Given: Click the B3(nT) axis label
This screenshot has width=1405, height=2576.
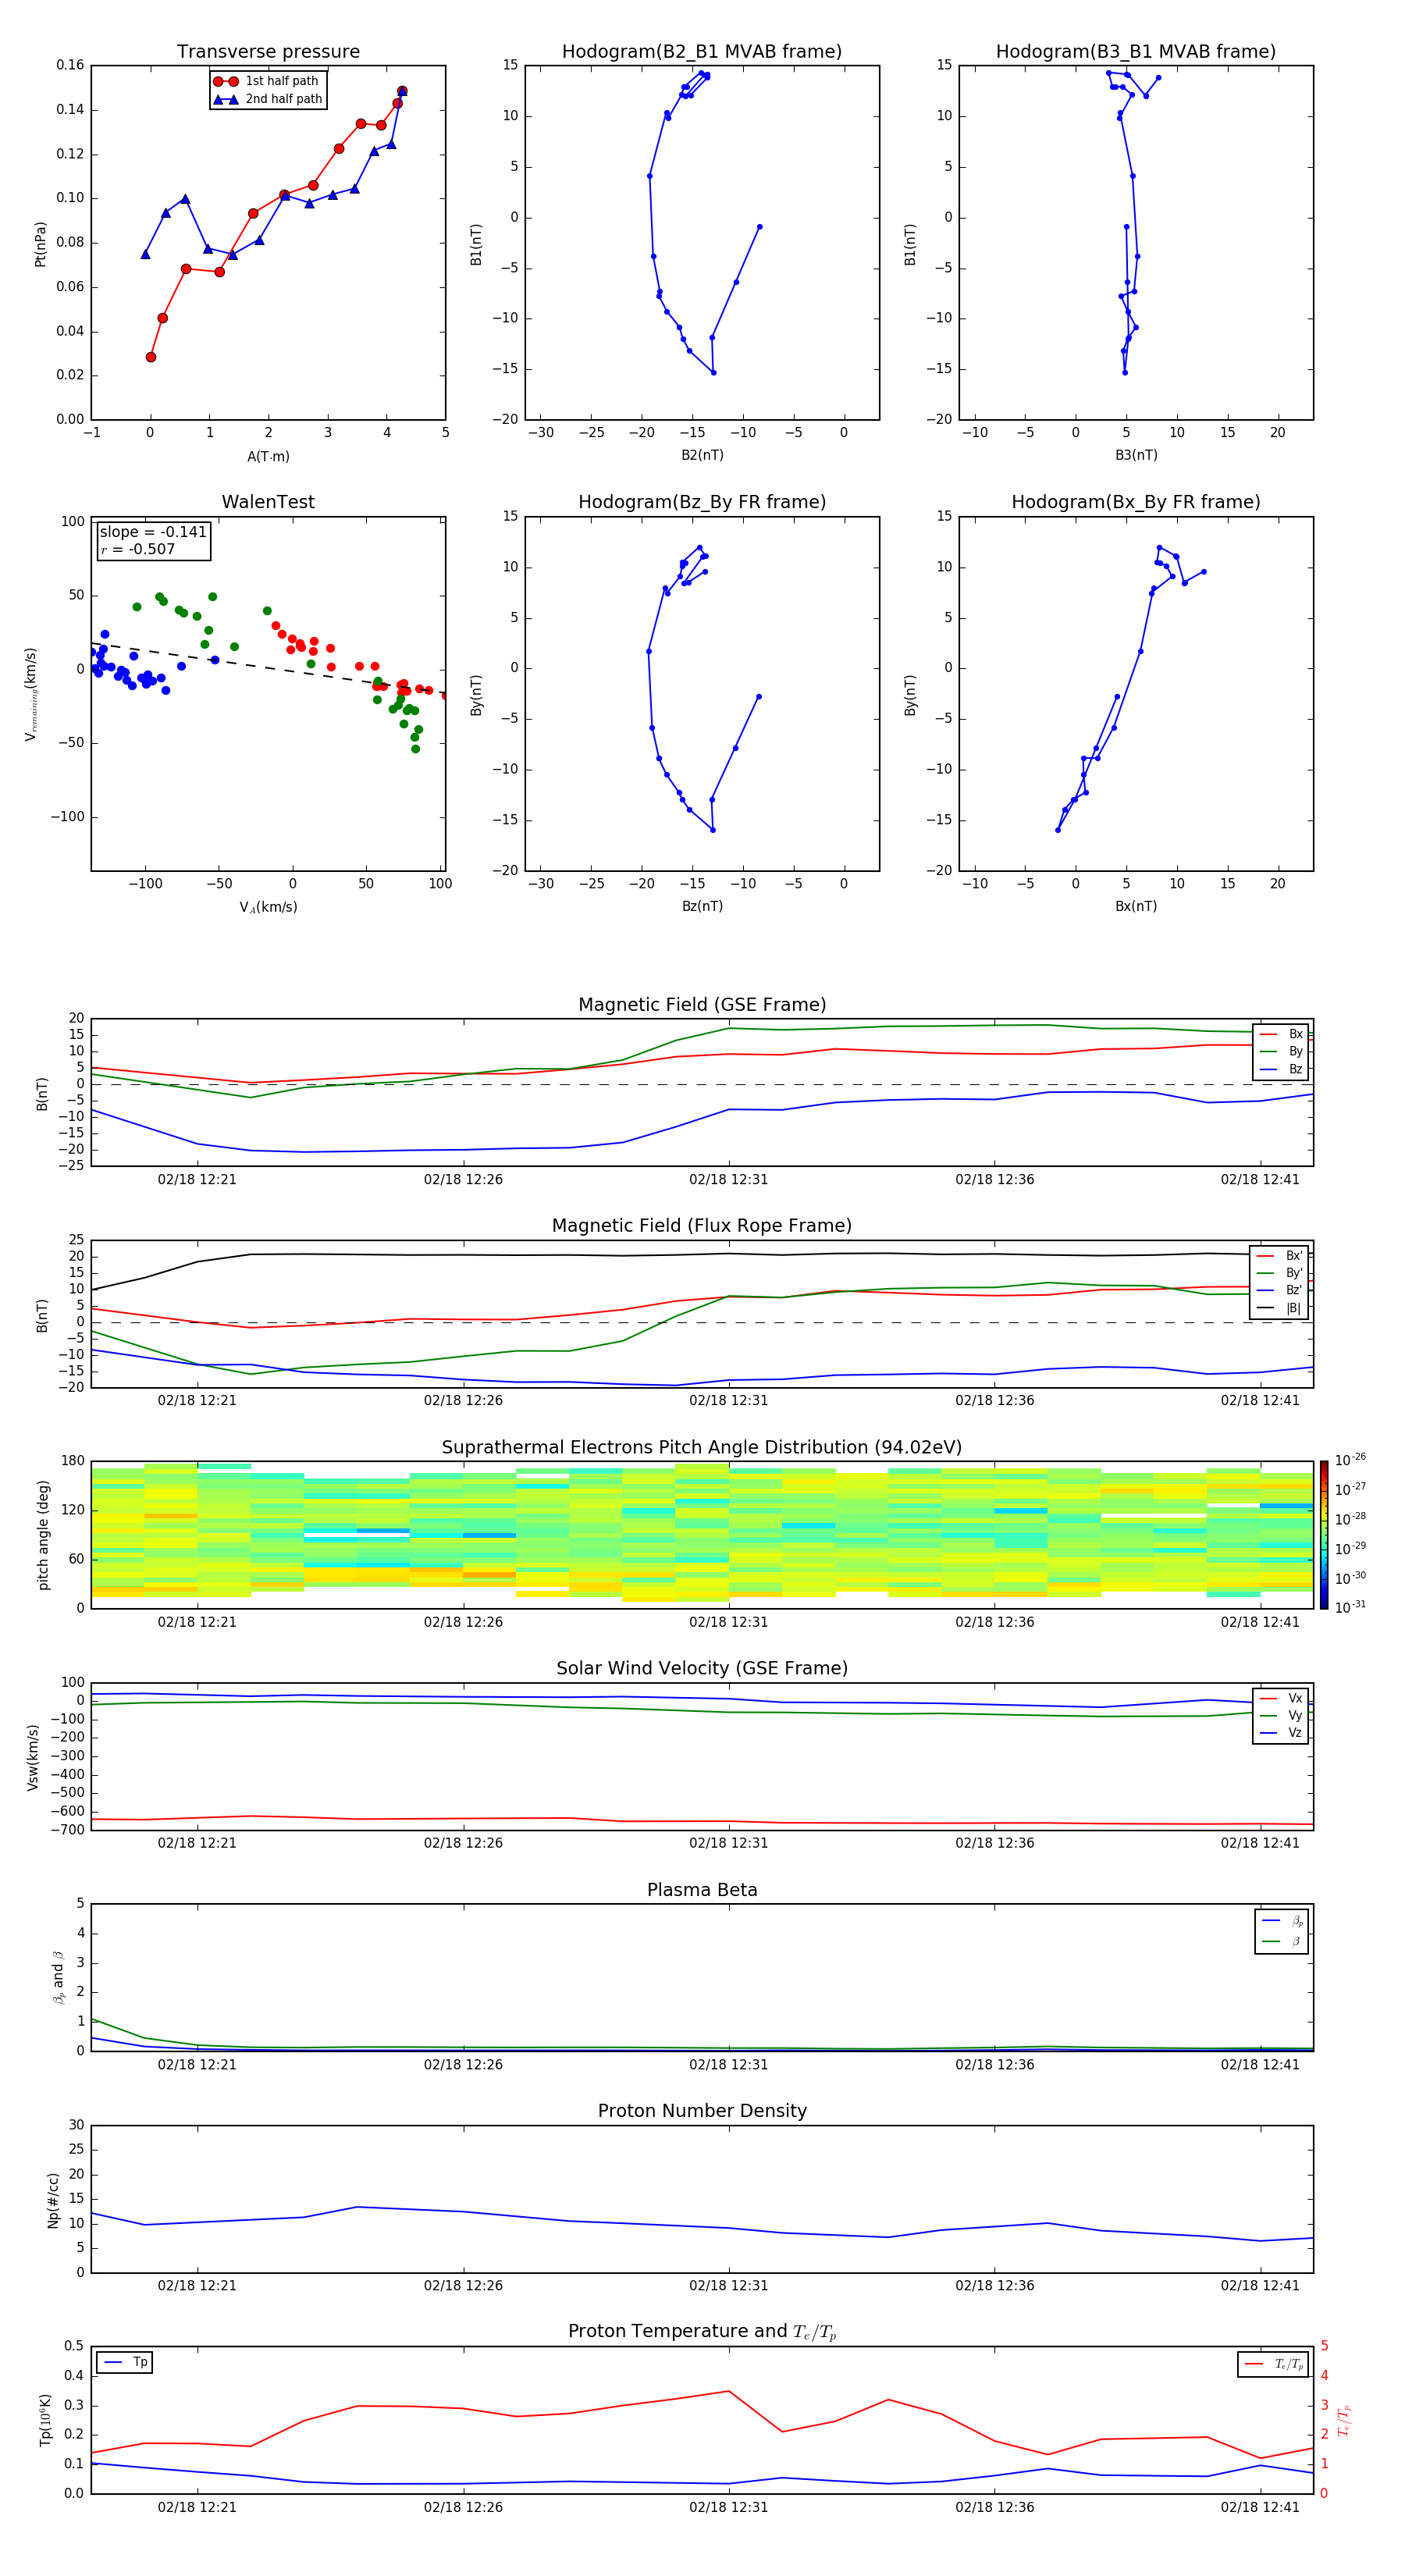Looking at the screenshot, I should [1136, 455].
